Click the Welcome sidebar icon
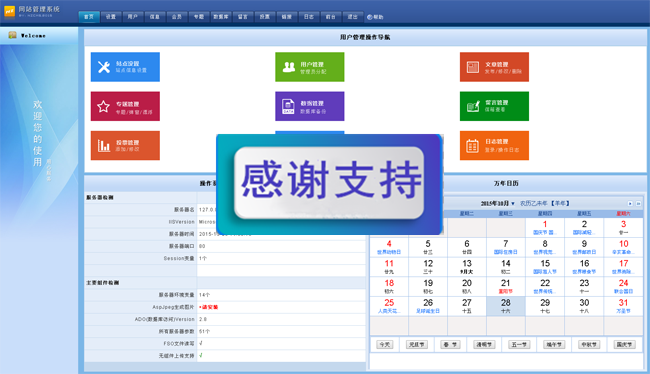 click(x=12, y=35)
